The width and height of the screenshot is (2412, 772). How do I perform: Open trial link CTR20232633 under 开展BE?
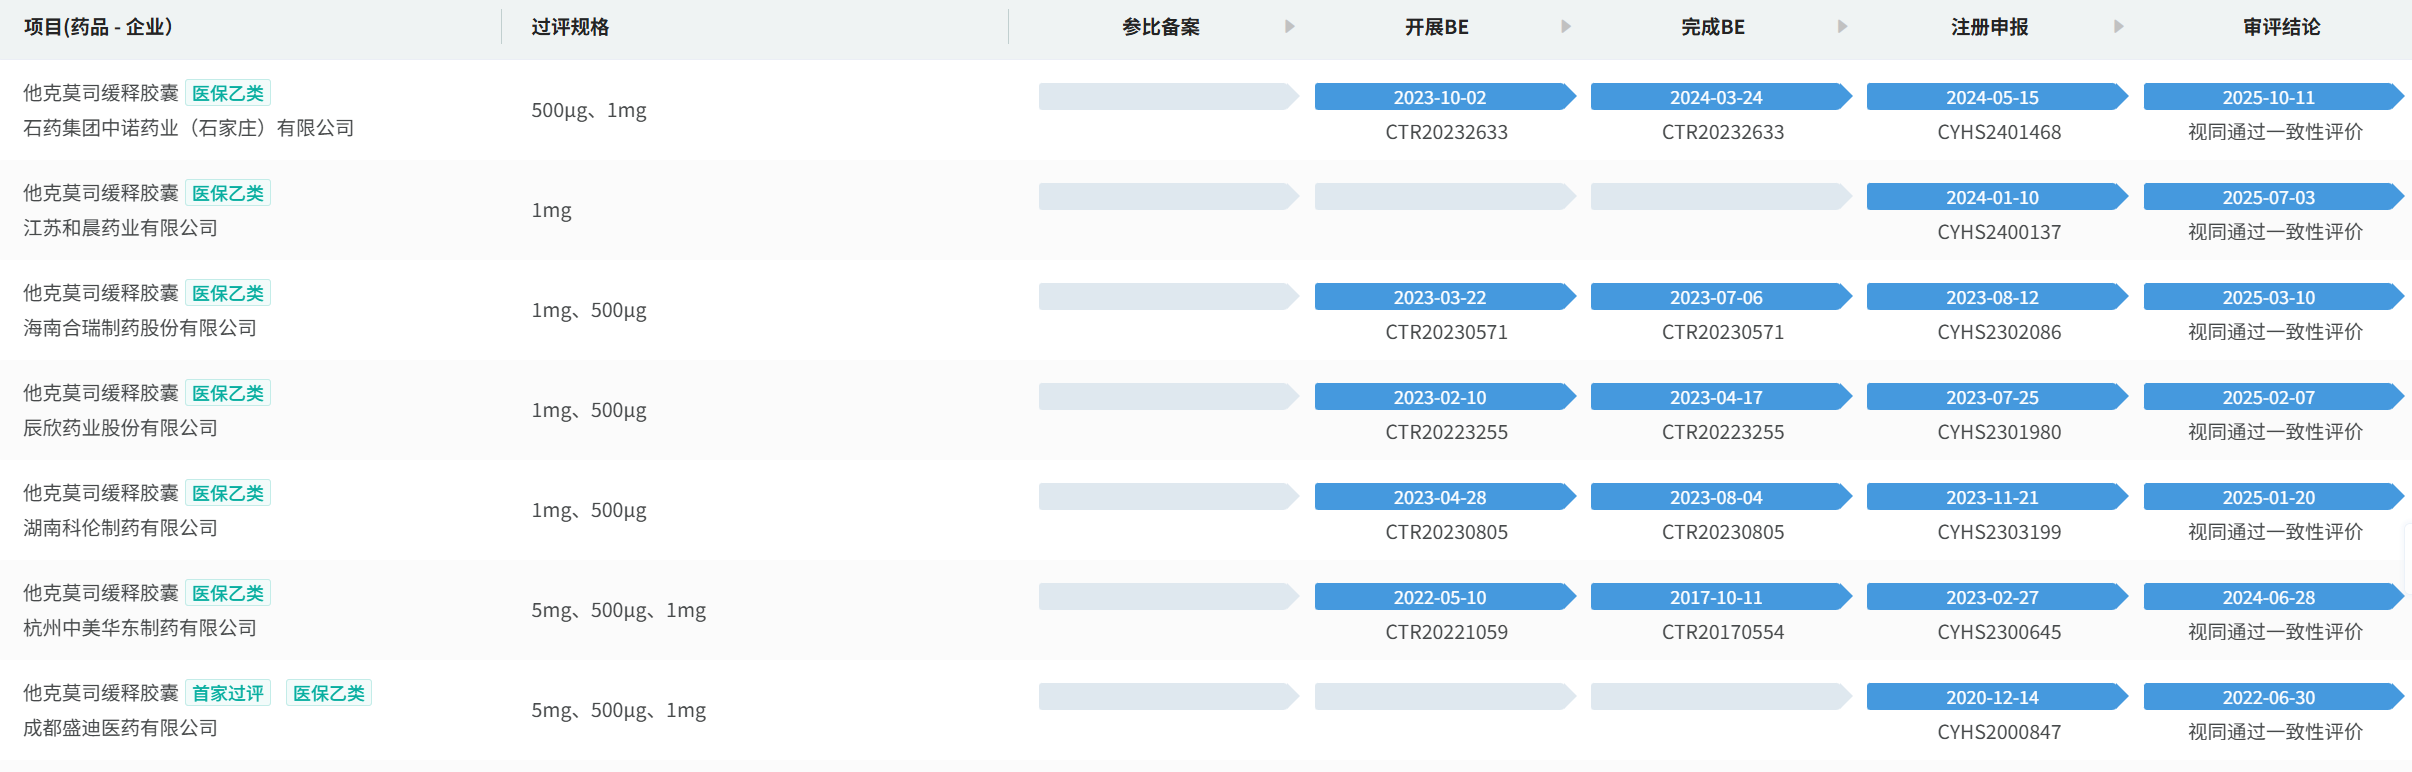(x=1446, y=132)
